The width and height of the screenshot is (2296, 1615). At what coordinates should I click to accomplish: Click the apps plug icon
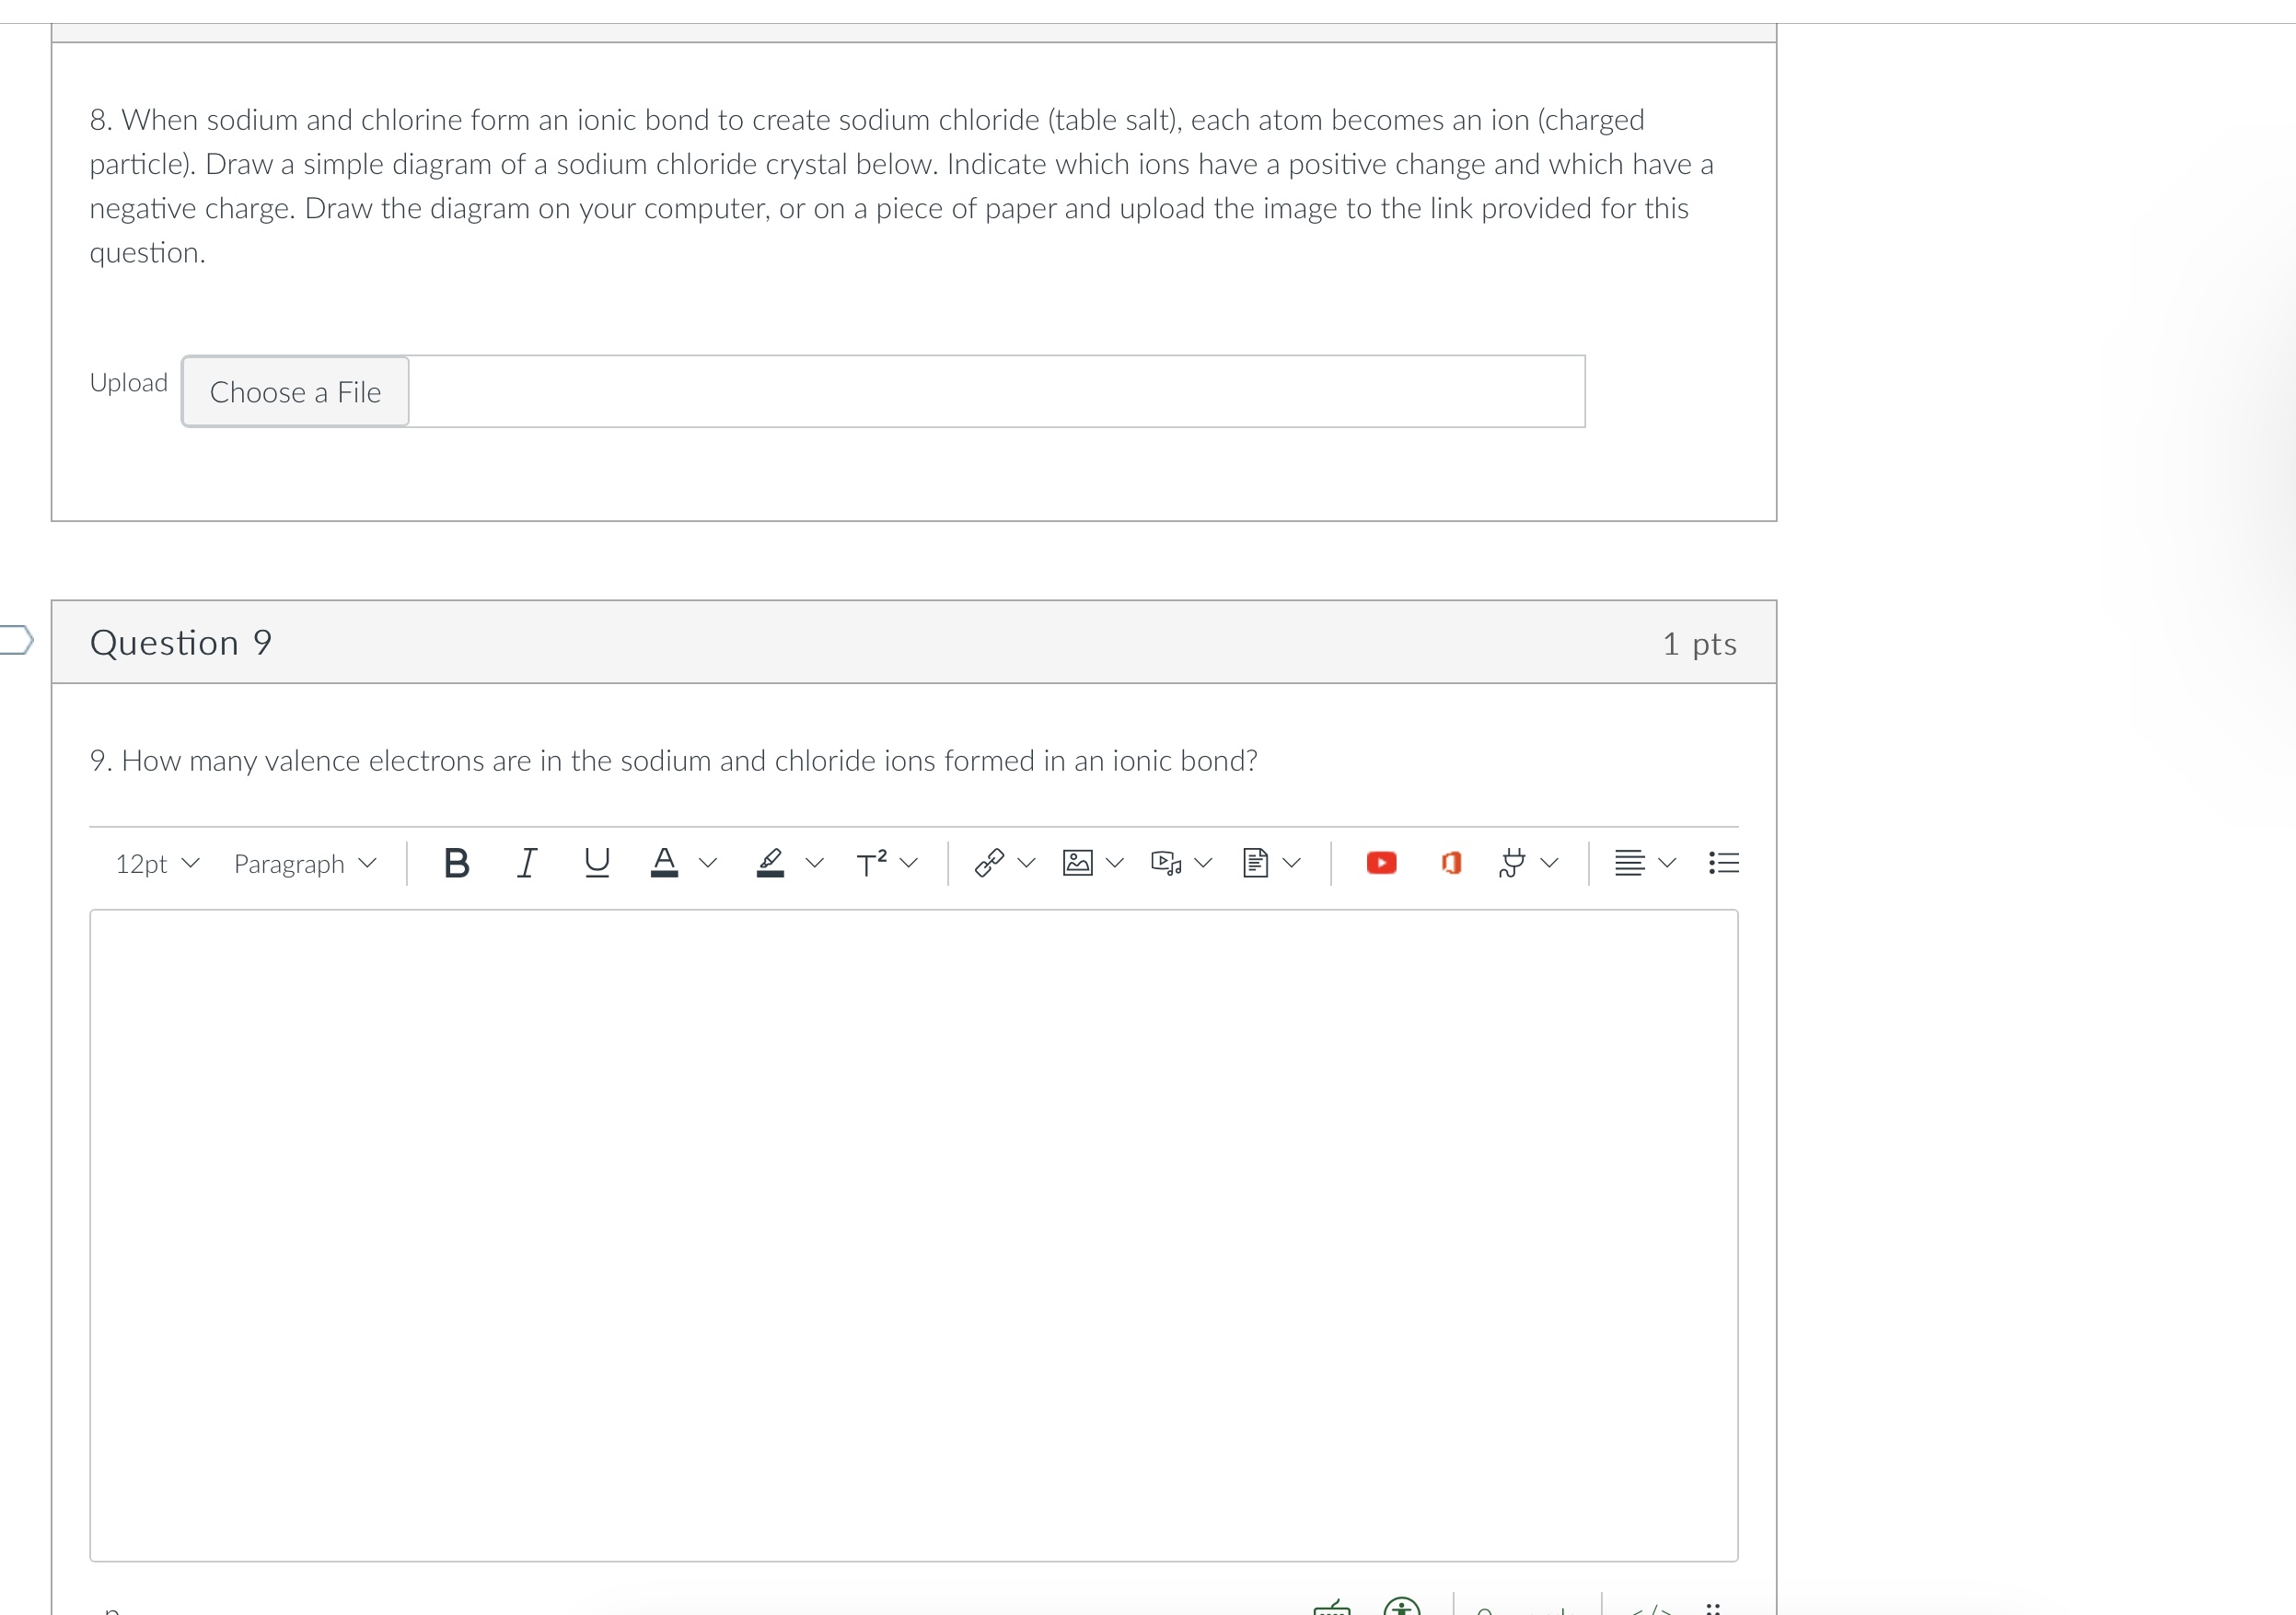click(x=1512, y=862)
